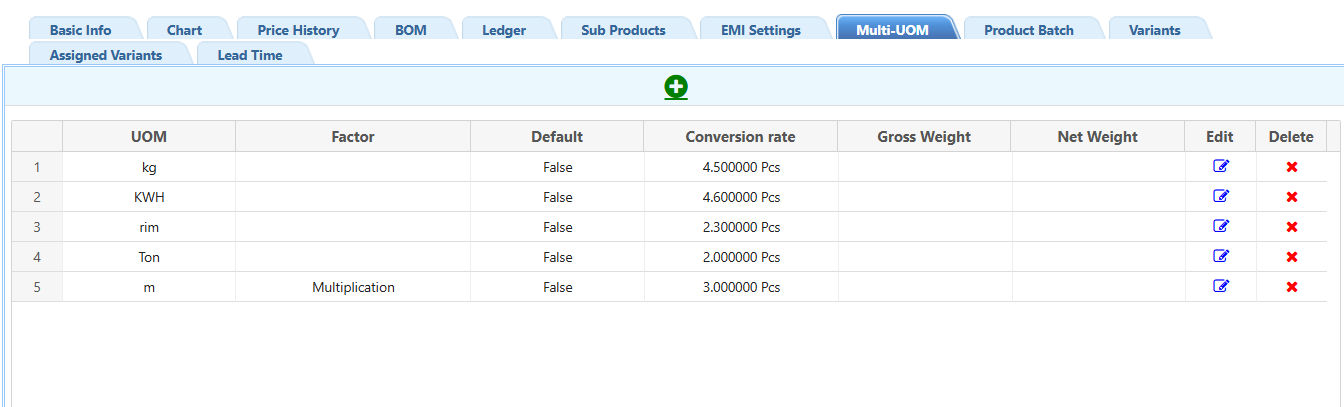Image resolution: width=1344 pixels, height=407 pixels.
Task: Switch to Assigned Variants tab
Action: (x=106, y=55)
